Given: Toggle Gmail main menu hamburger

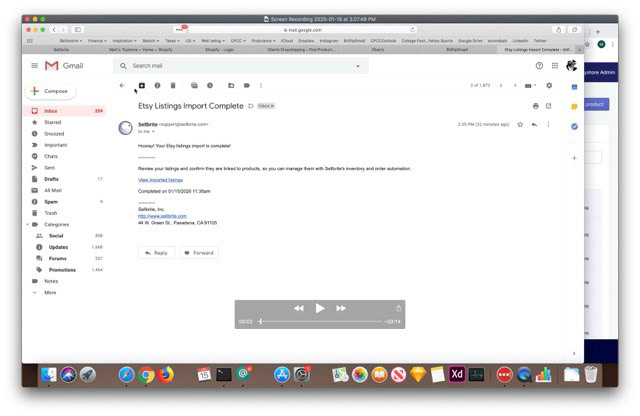Looking at the screenshot, I should (35, 66).
